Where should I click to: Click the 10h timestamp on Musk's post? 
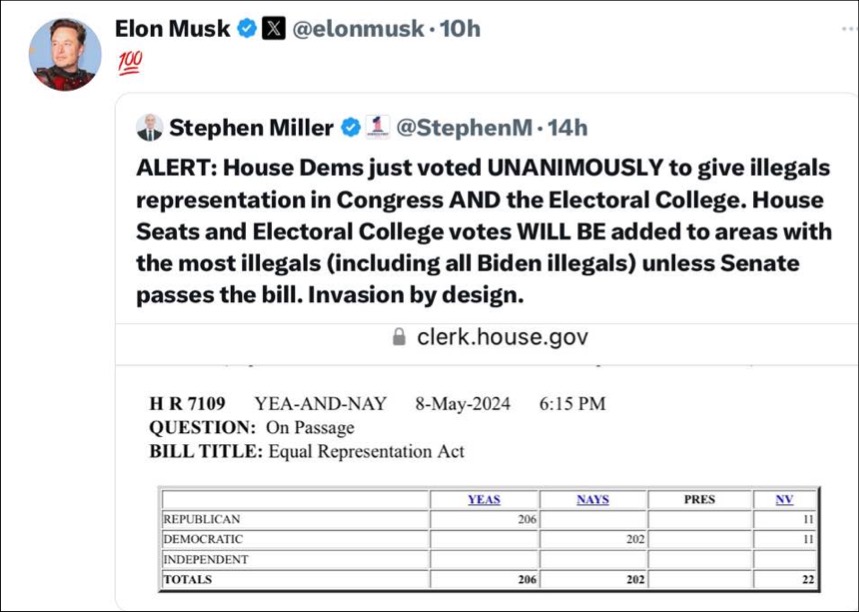[460, 28]
